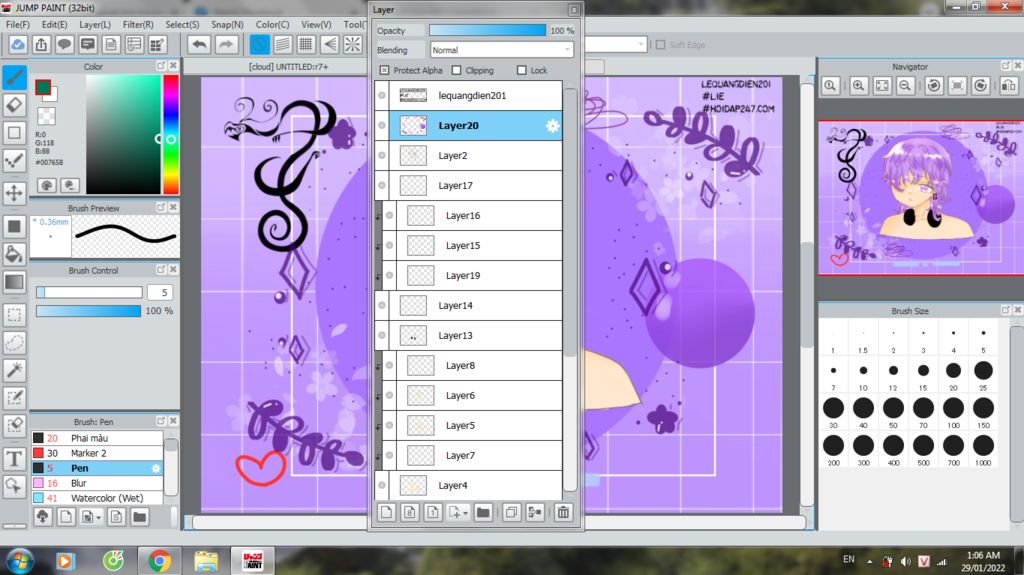Zoom out within Navigator panel

pyautogui.click(x=905, y=86)
